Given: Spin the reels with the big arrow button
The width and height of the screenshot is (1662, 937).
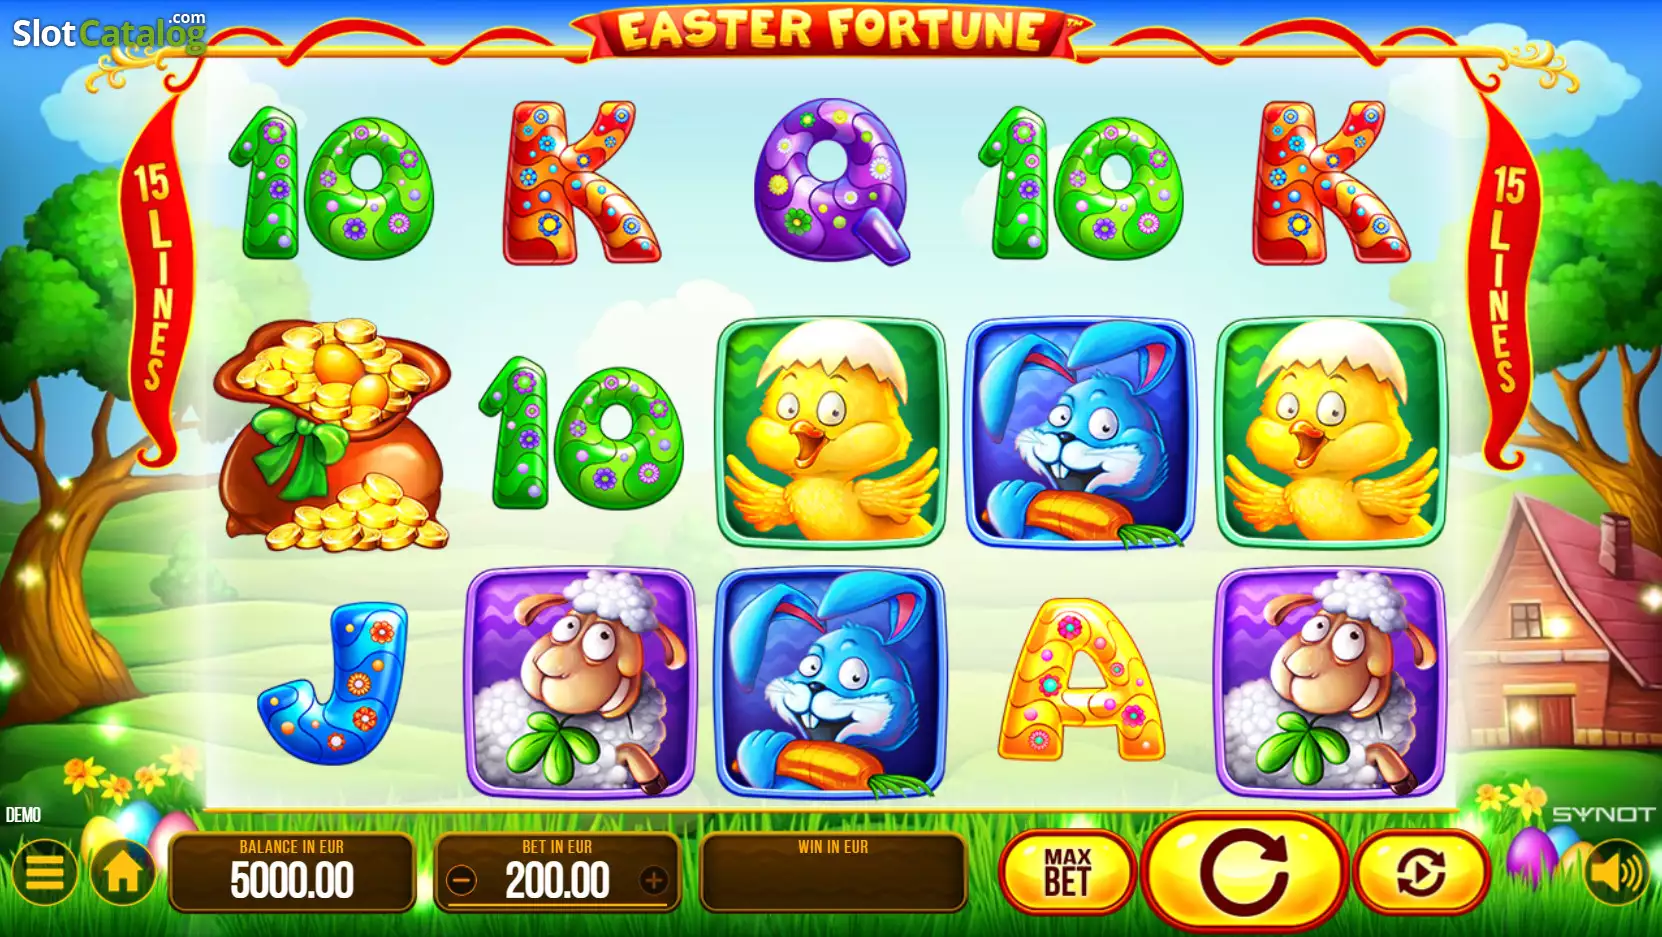Looking at the screenshot, I should tap(1245, 872).
